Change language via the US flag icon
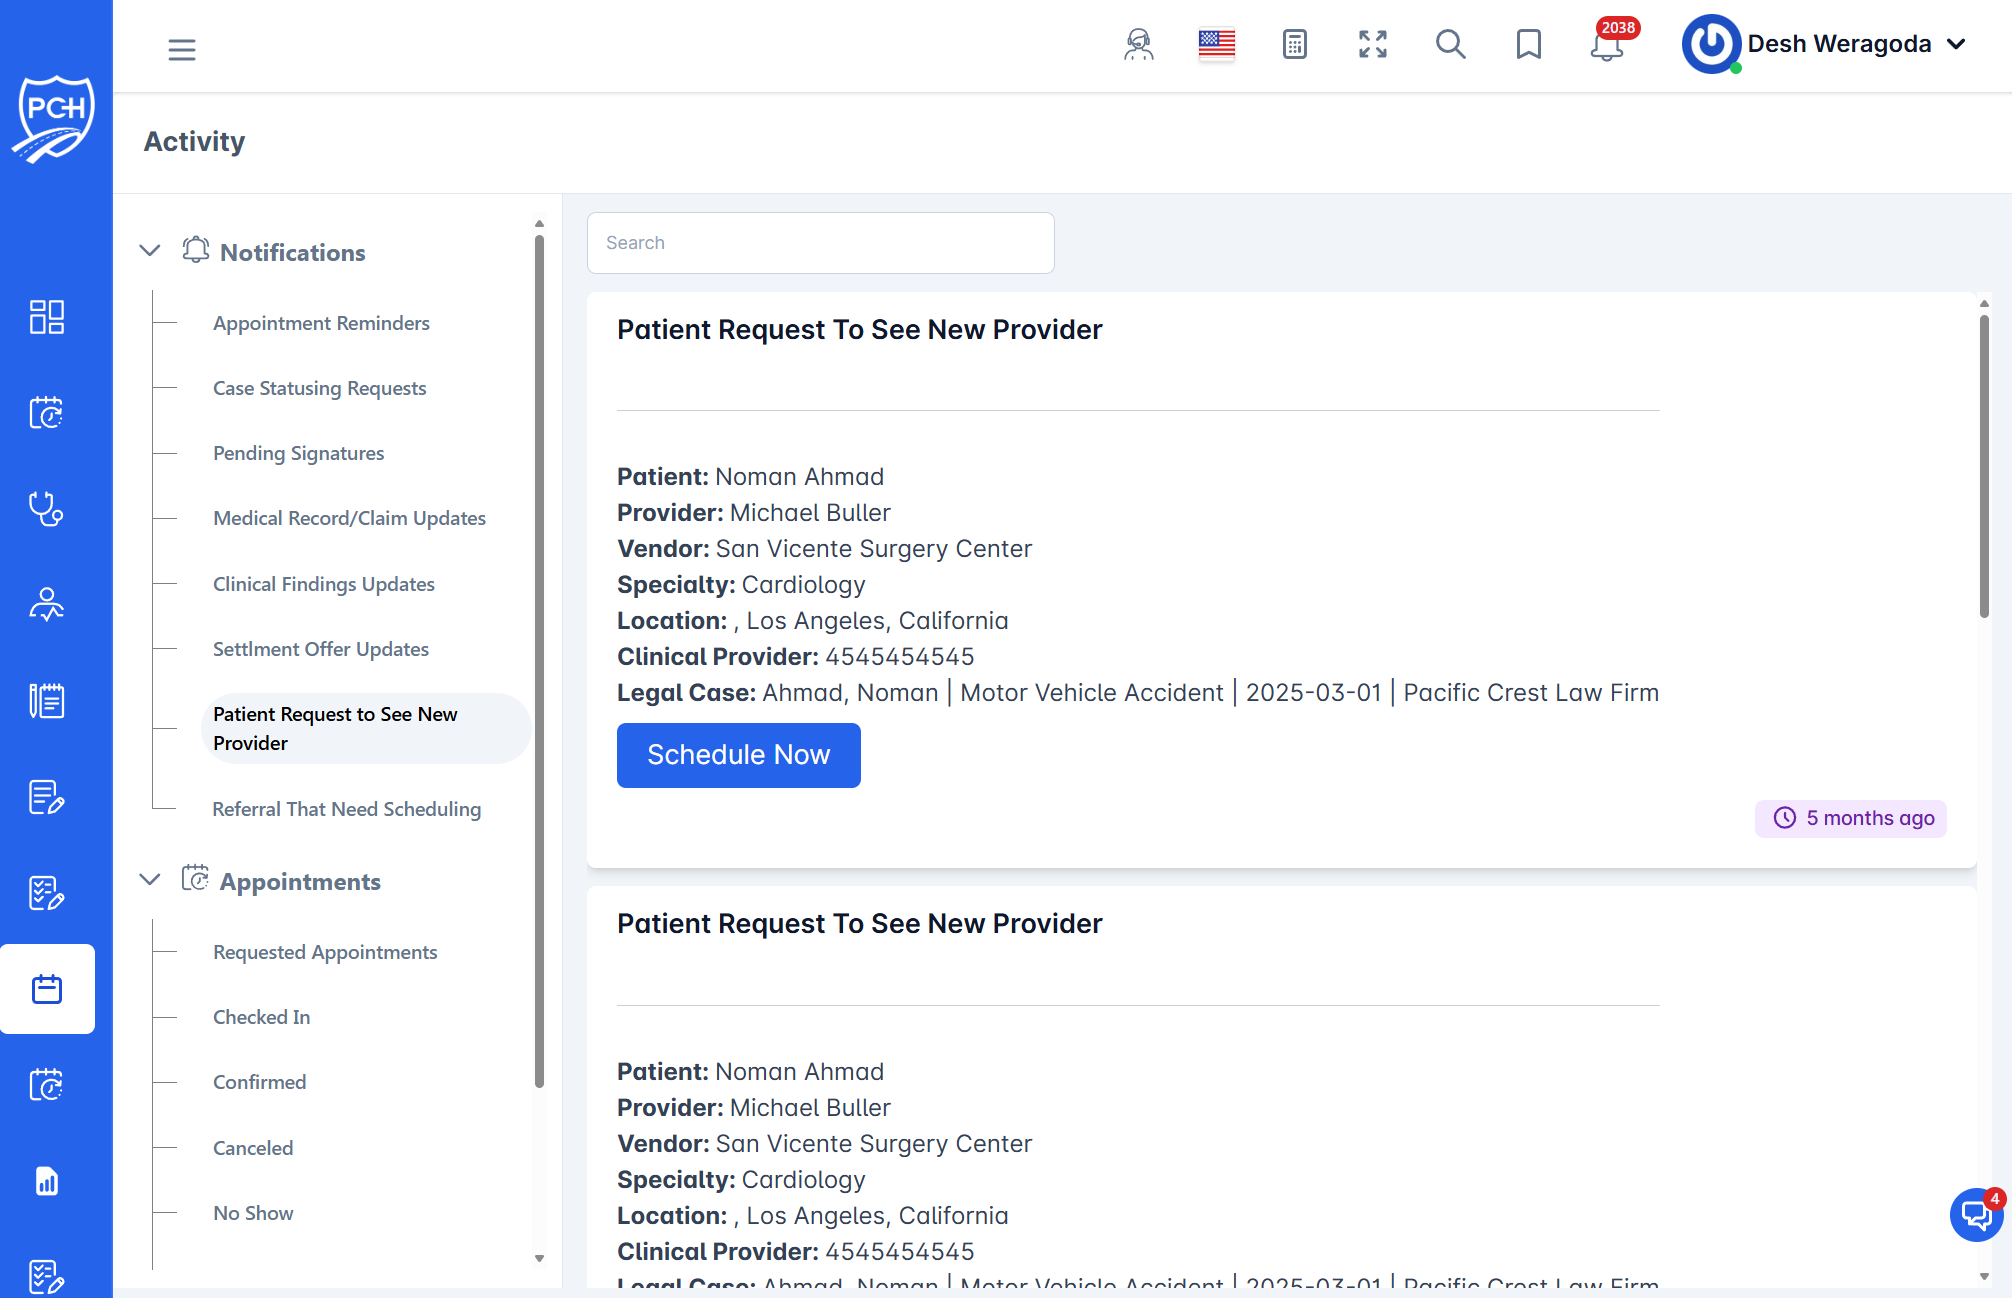Screen dimensions: 2012x1298 click(1216, 43)
